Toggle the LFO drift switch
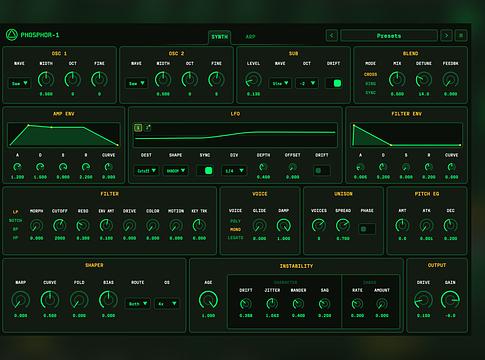The height and width of the screenshot is (360, 485). tap(322, 171)
